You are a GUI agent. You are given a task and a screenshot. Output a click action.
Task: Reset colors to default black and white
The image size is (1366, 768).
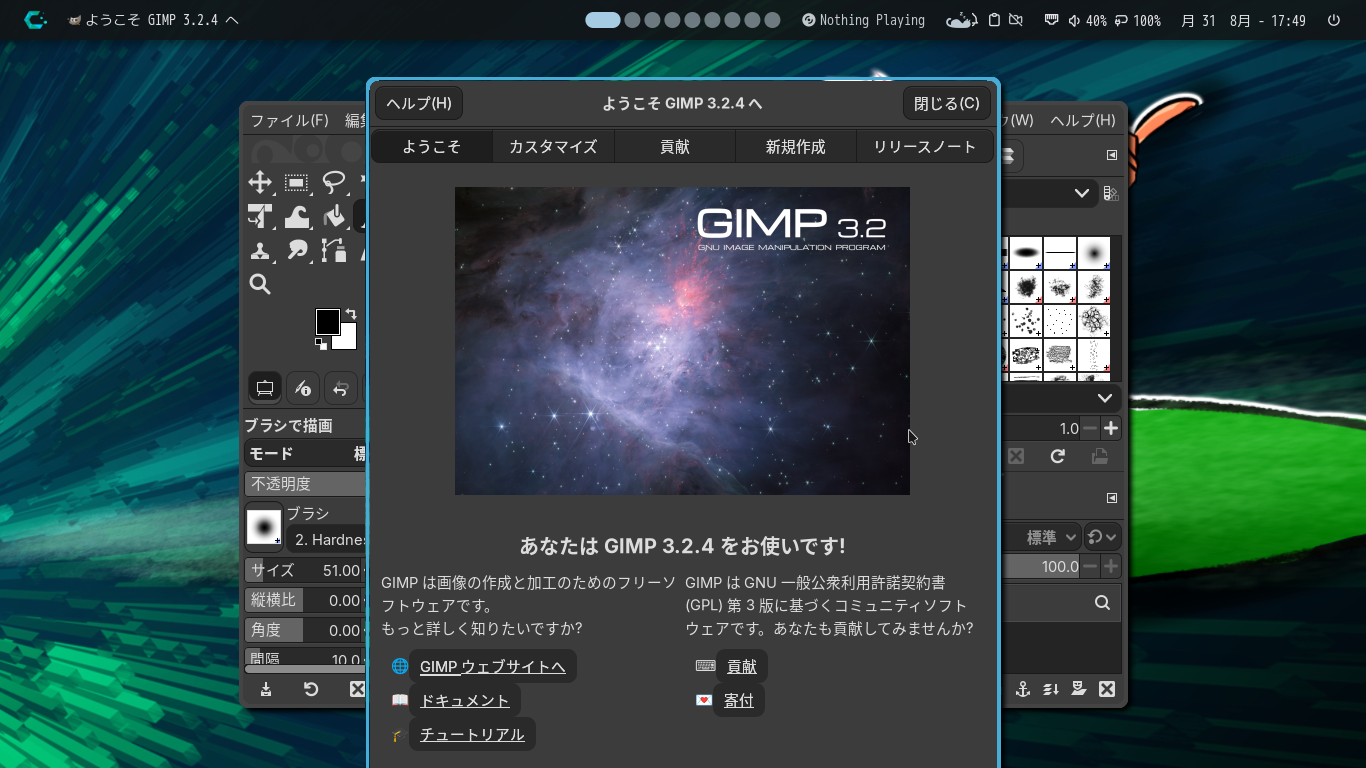321,344
